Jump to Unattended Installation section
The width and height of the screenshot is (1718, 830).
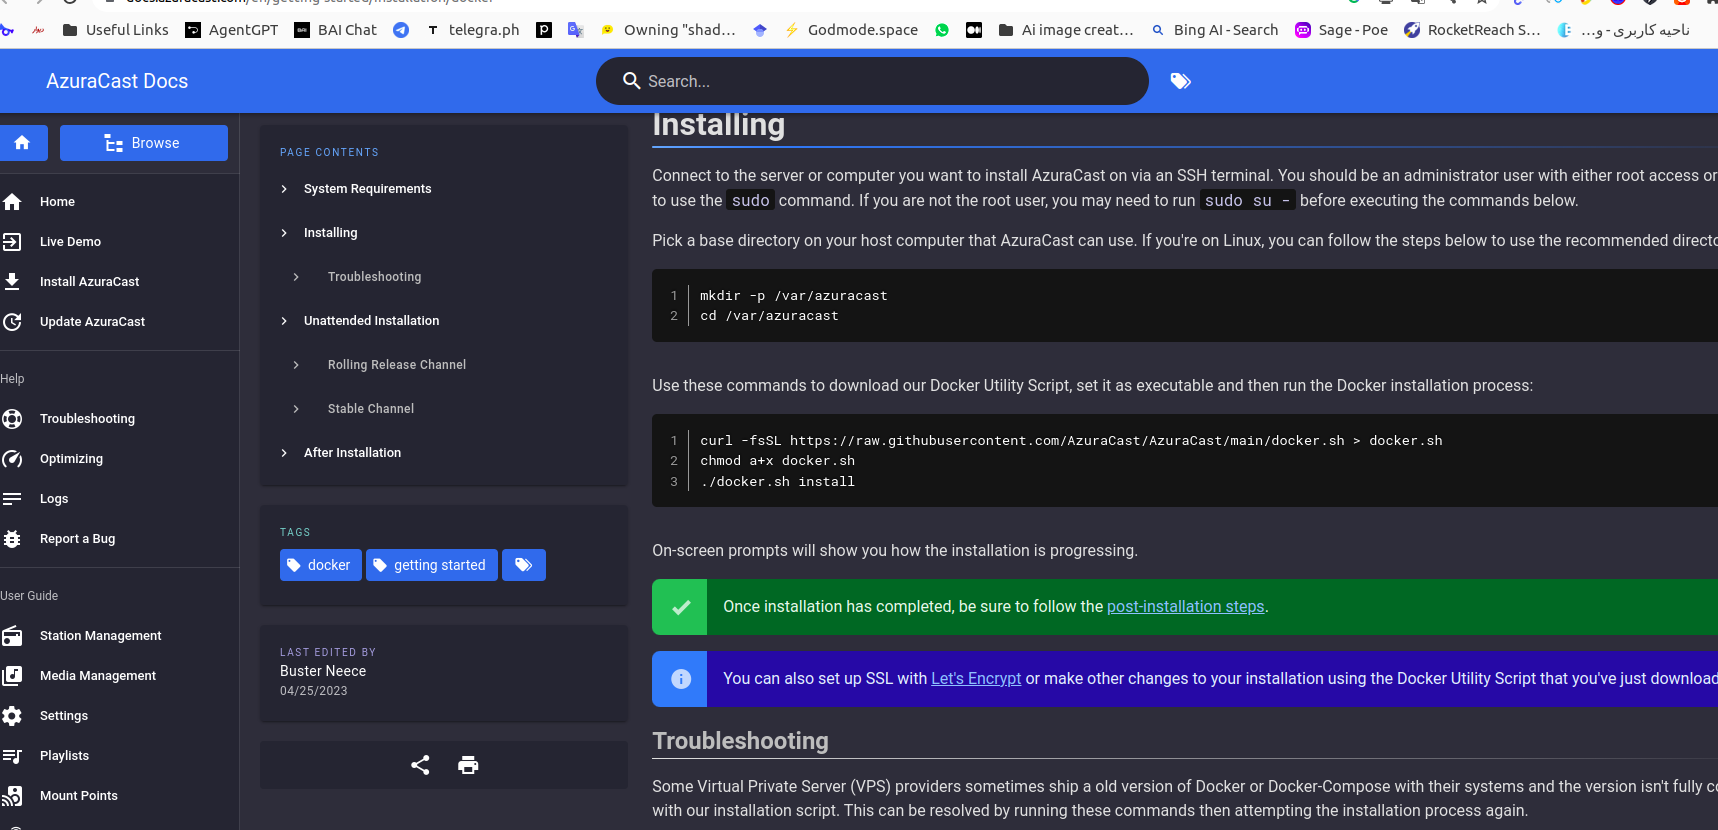point(372,321)
